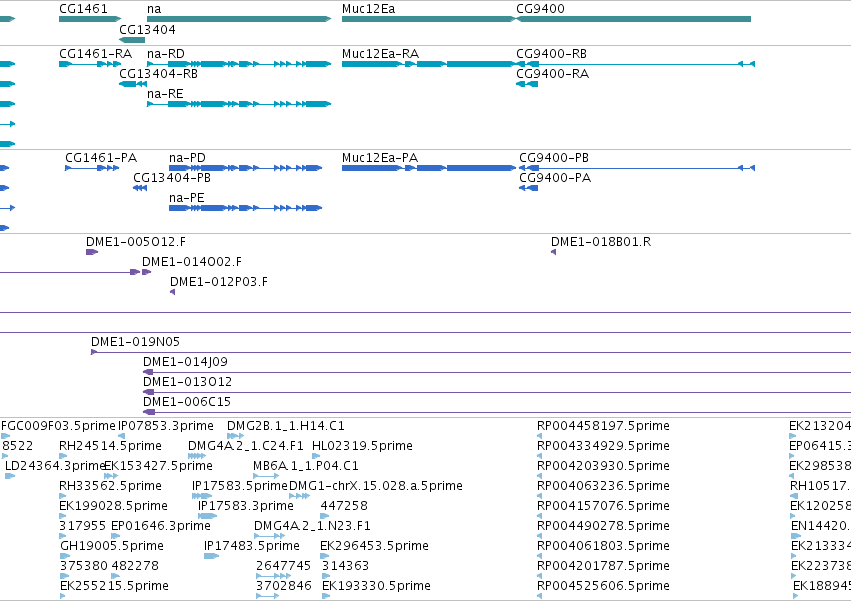Click the Muc12Ea gene bar

[429, 19]
